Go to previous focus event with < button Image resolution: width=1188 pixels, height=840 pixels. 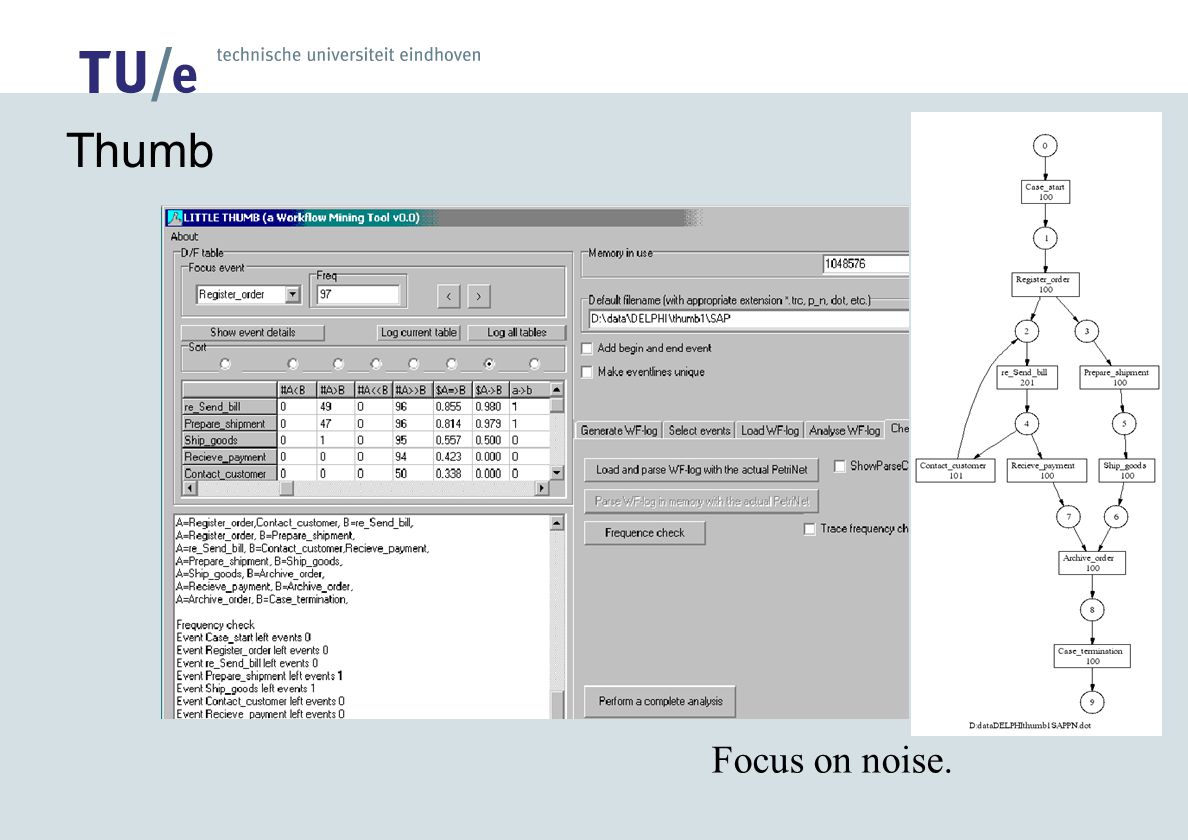point(449,296)
